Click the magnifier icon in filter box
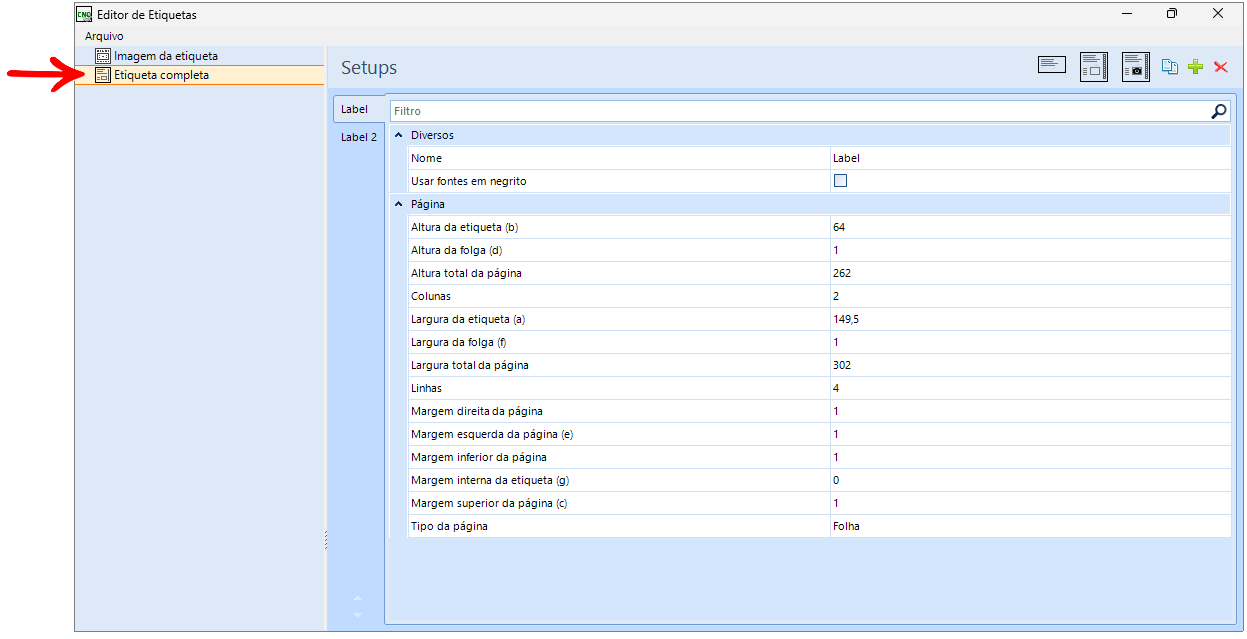The height and width of the screenshot is (639, 1247). coord(1218,112)
